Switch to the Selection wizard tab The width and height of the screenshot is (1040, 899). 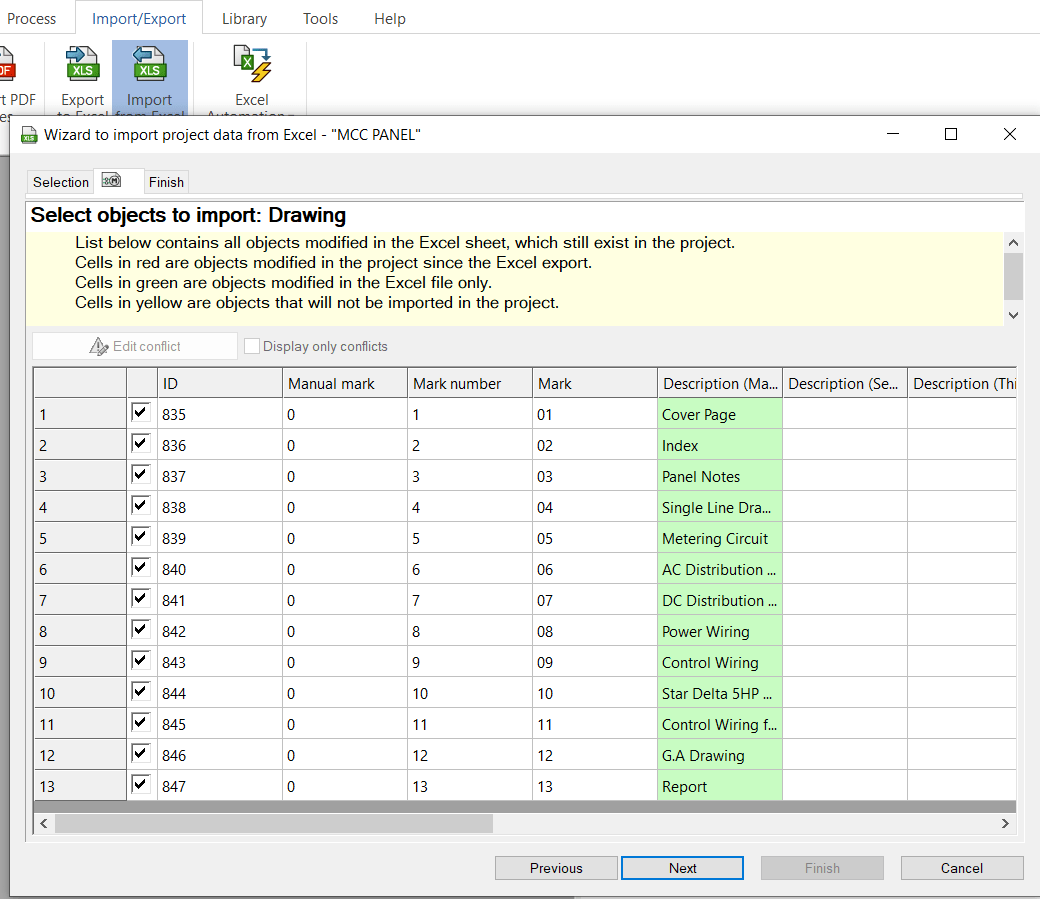60,182
